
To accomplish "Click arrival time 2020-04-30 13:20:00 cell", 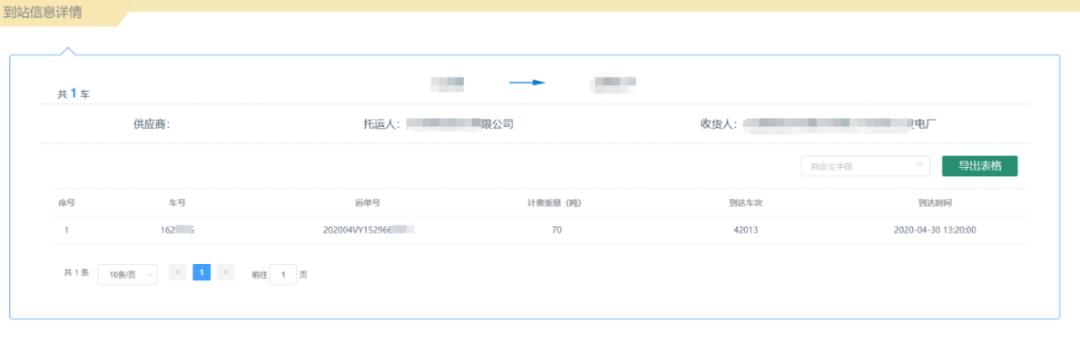I will coord(935,230).
